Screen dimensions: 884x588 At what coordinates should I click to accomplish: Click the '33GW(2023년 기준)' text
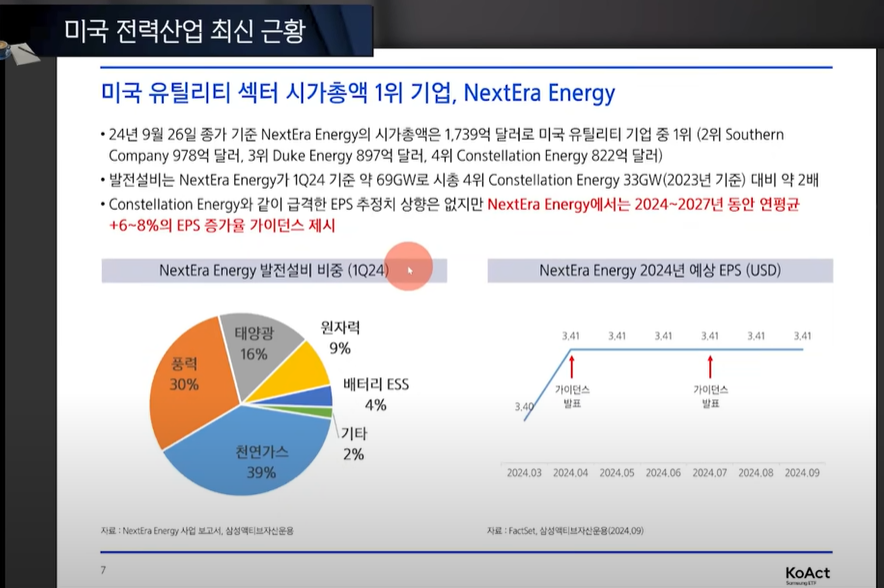point(684,180)
